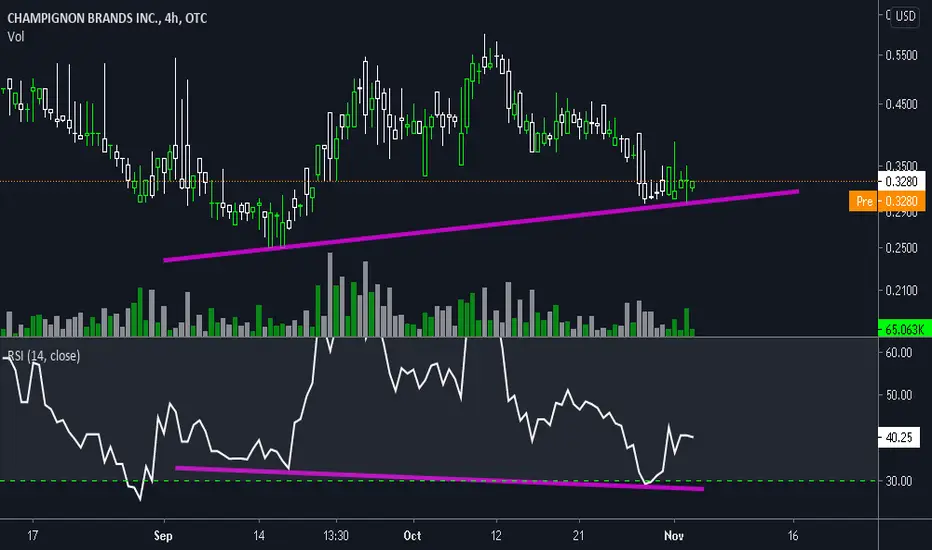
Task: Click the 17 date label on time axis
Action: (33, 536)
